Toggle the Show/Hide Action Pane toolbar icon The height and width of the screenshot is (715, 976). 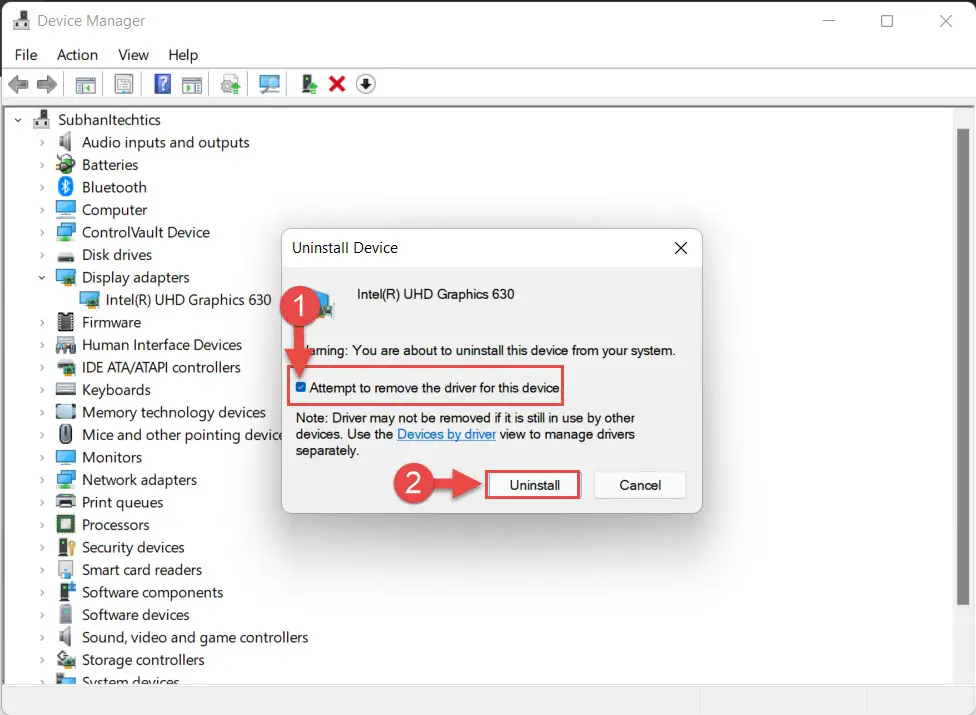[x=192, y=84]
